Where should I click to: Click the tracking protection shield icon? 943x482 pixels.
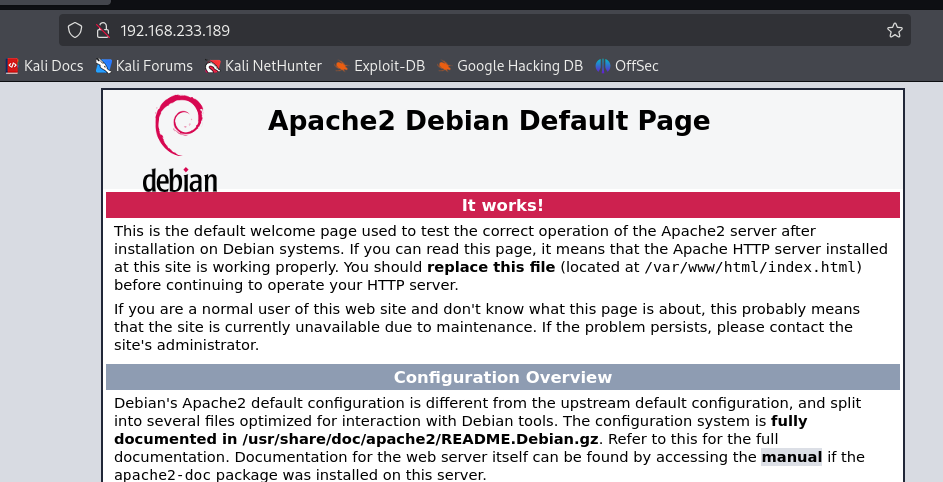pos(75,30)
